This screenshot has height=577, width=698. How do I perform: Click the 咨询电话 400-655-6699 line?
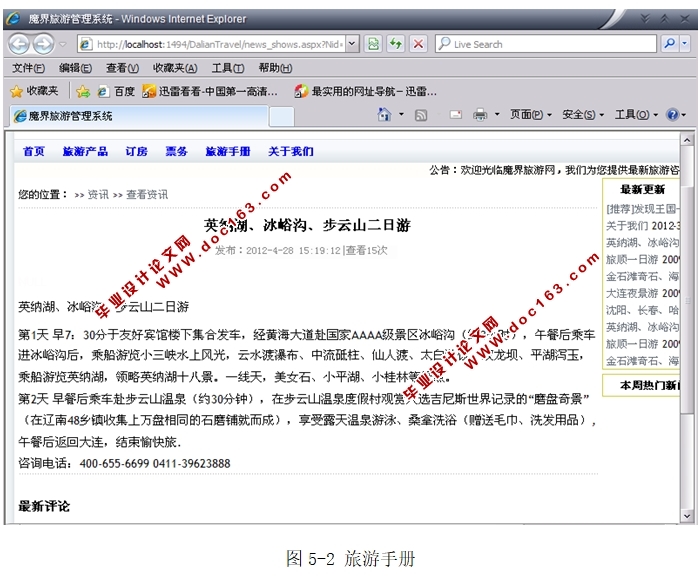click(124, 463)
